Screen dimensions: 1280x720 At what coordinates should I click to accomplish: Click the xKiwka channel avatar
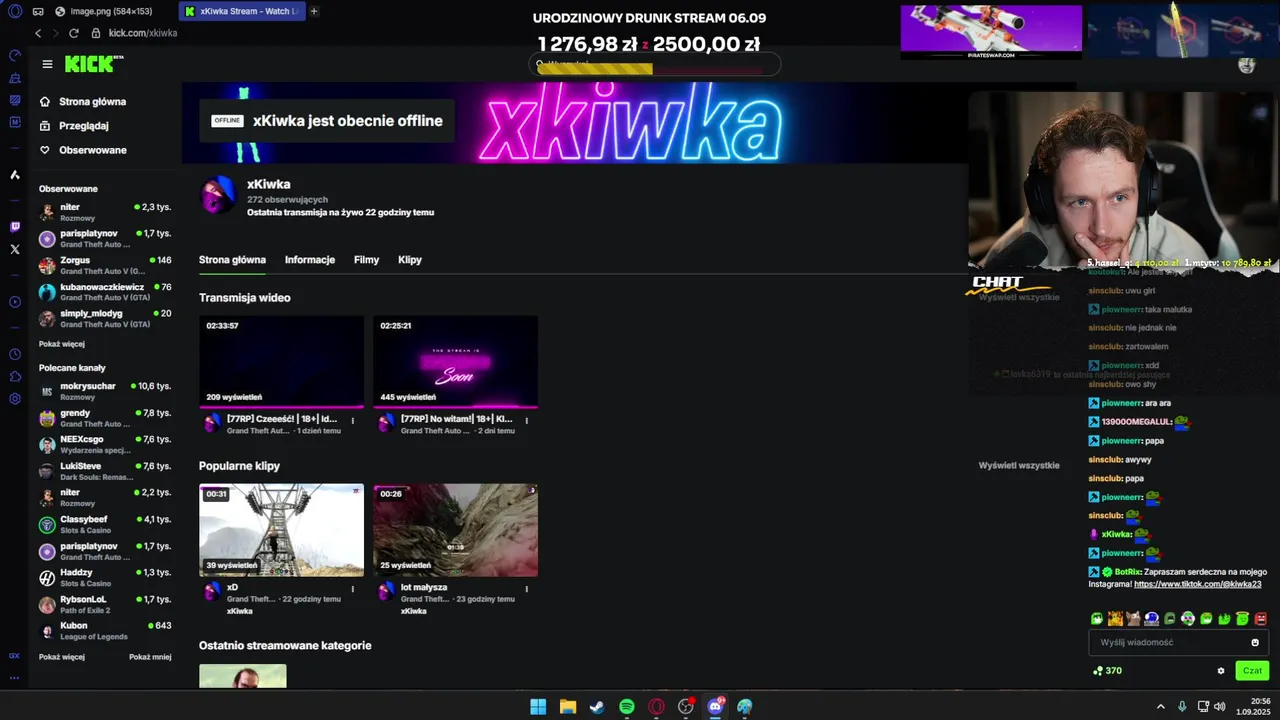click(218, 196)
